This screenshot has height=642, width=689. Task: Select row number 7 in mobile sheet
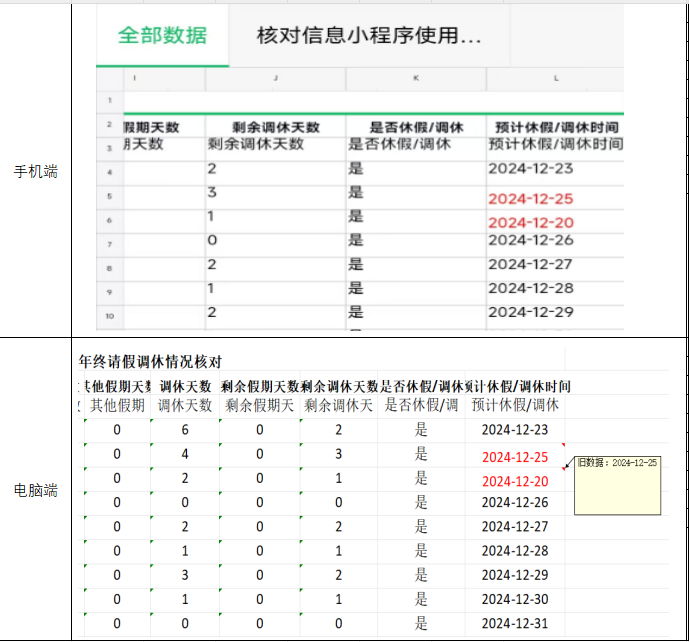click(110, 244)
